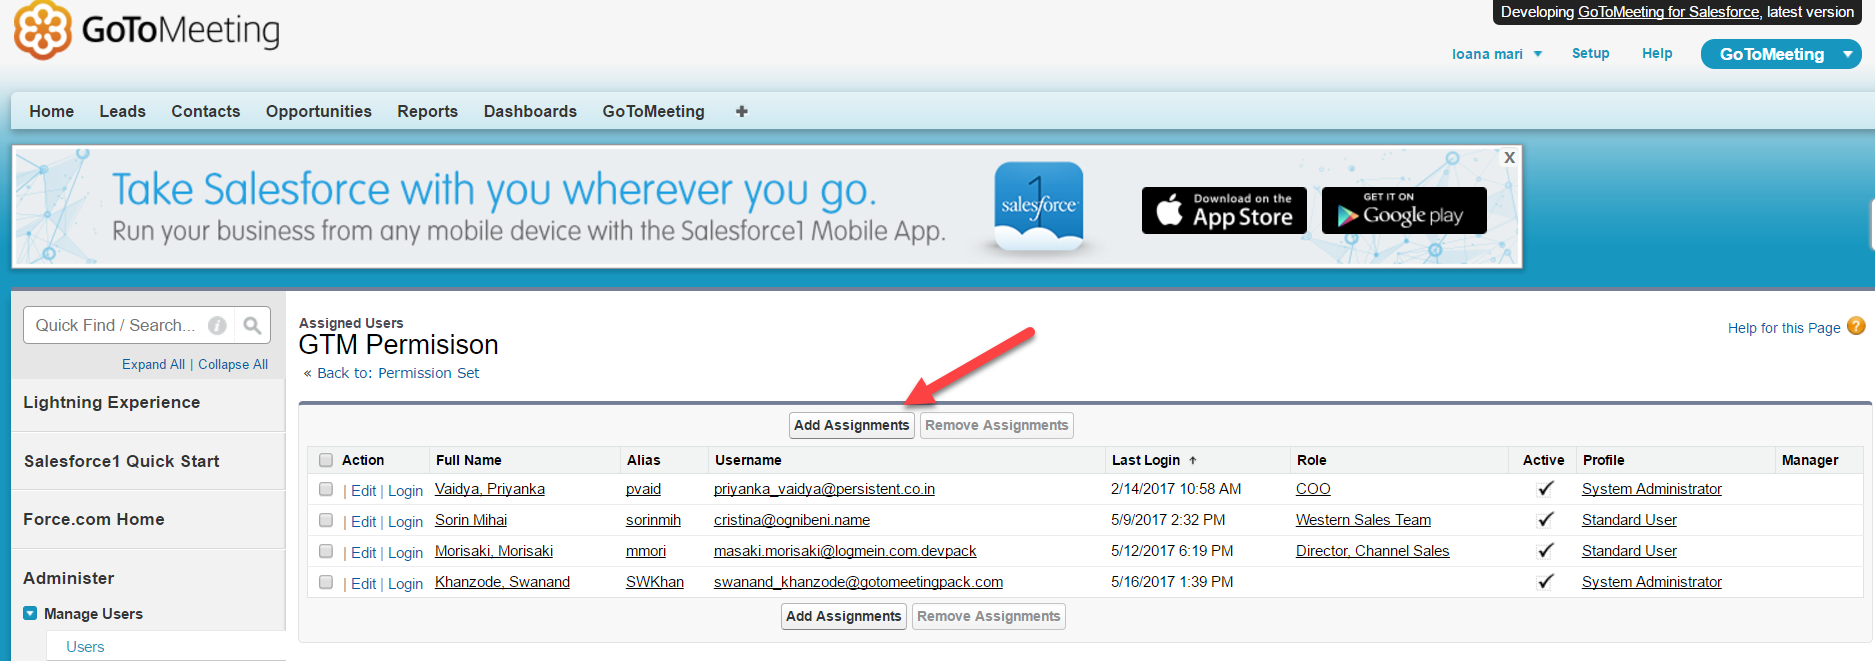The image size is (1875, 661).
Task: Click the Quick Find info icon
Action: 217,325
